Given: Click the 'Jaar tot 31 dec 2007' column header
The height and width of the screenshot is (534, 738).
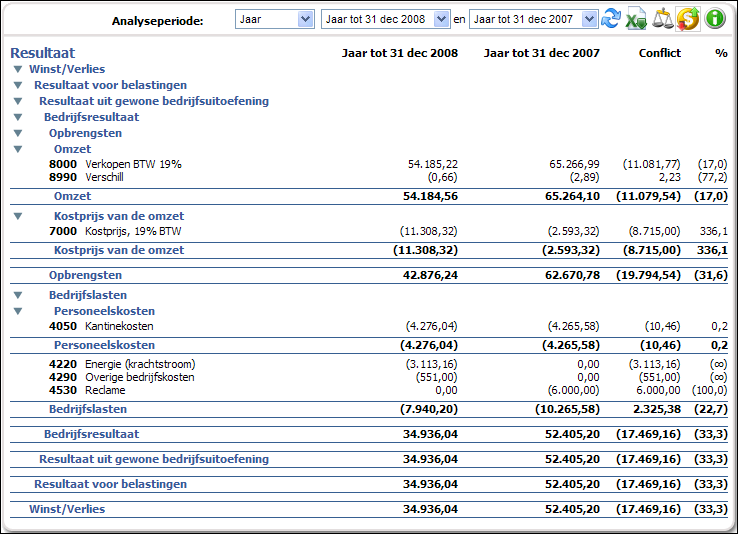Looking at the screenshot, I should click(542, 53).
